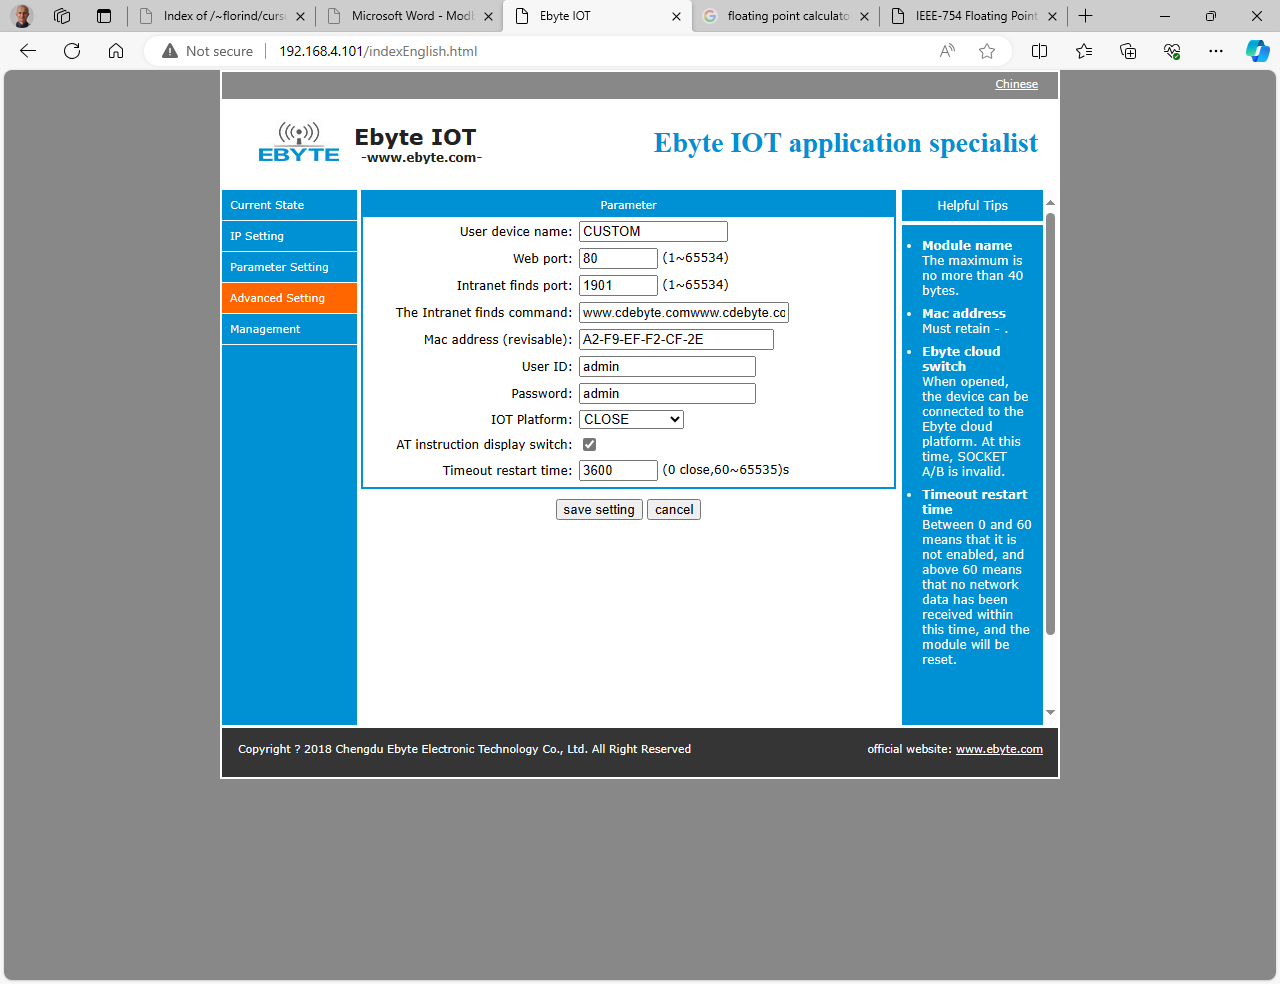Switch to the floating point calculator tab
Screen dimensions: 1280x984
786,16
